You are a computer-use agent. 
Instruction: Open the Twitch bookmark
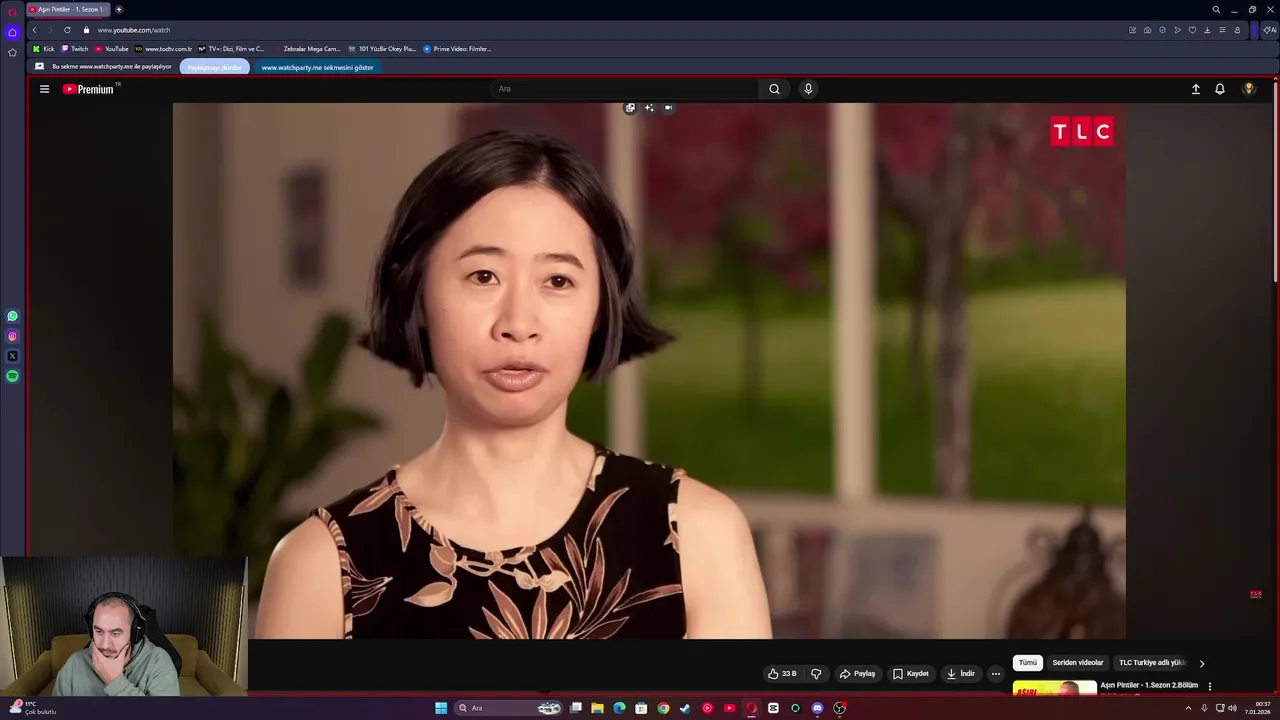[x=75, y=49]
